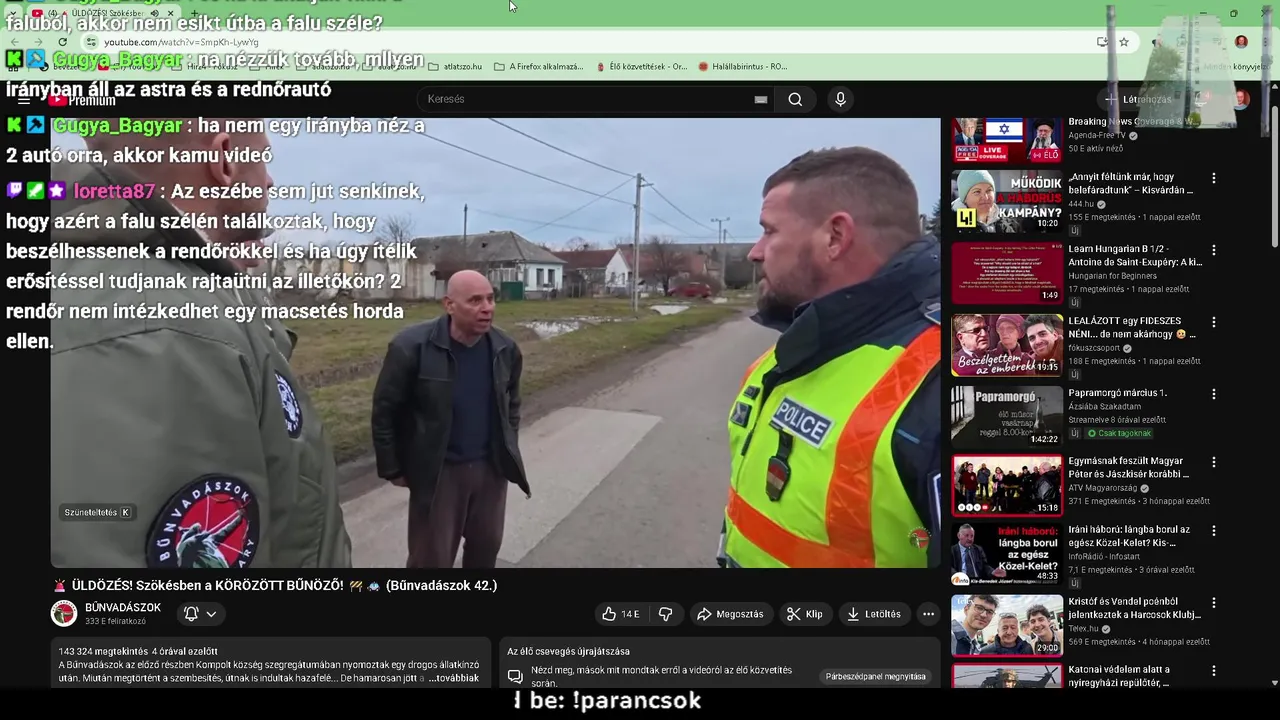
Task: Open notification bell dropdown for BŰNVADÁSZOK
Action: pos(200,614)
